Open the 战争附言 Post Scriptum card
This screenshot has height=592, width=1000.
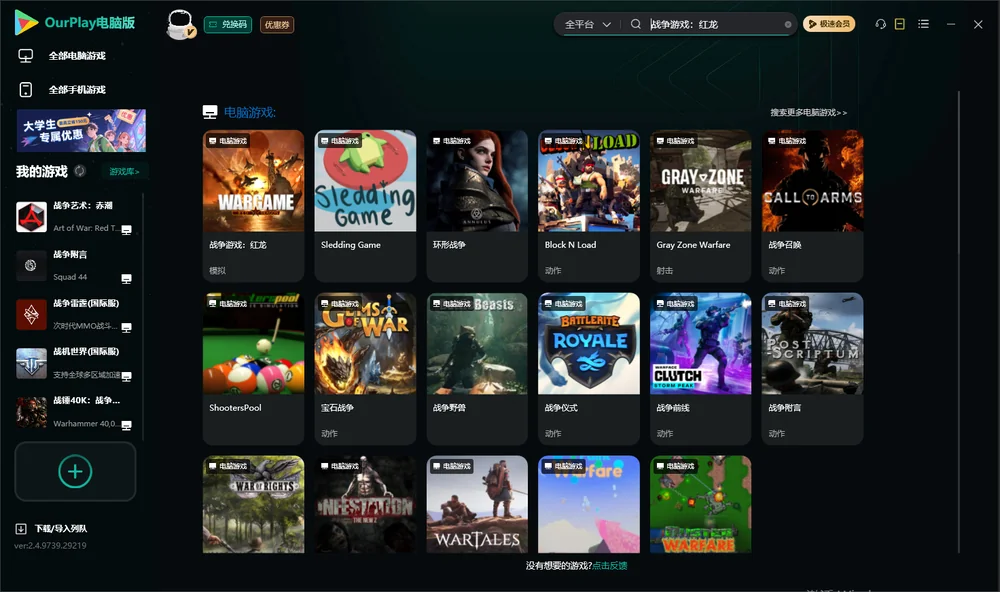click(812, 368)
